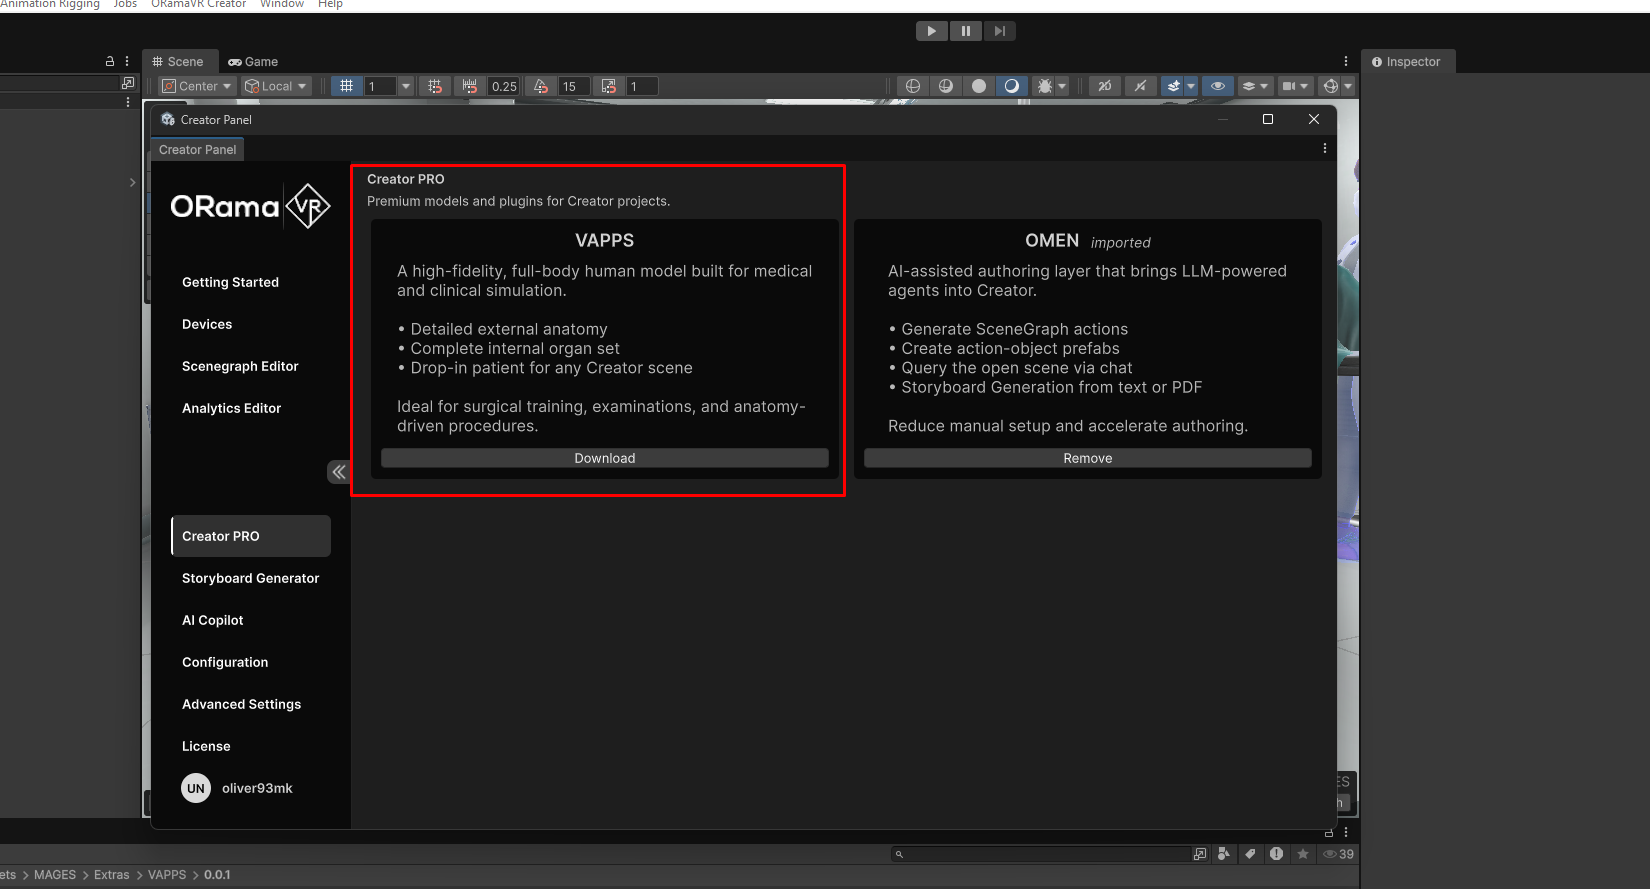Image resolution: width=1650 pixels, height=889 pixels.
Task: Click the rotation snap field showing 15
Action: [x=573, y=86]
